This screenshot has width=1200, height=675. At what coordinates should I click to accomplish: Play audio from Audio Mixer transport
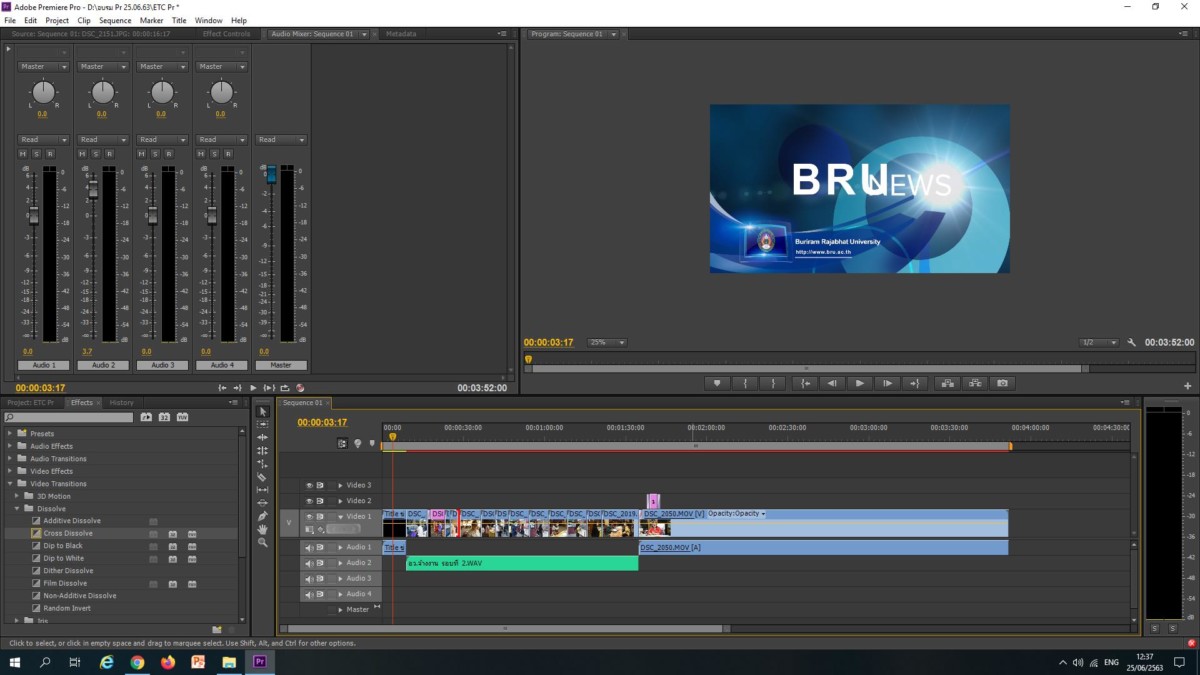click(253, 388)
